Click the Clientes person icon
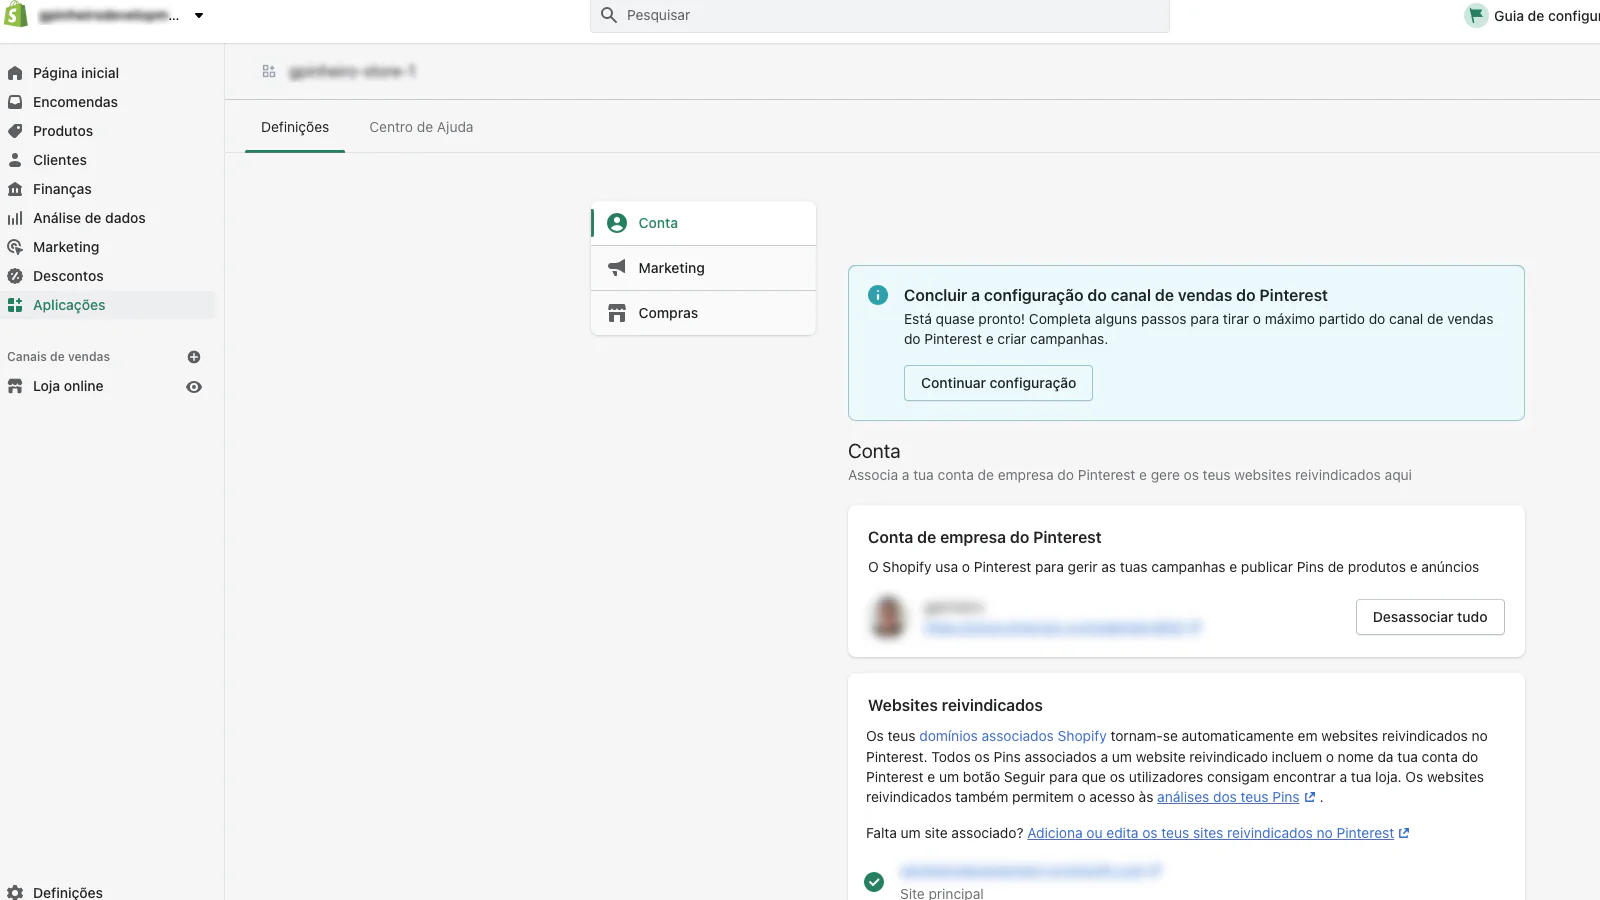Image resolution: width=1600 pixels, height=900 pixels. pos(15,160)
